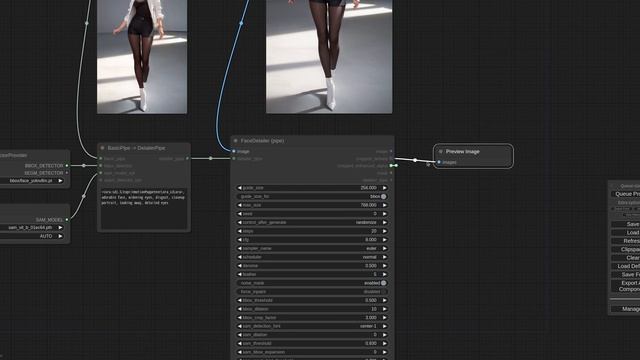Open scheduler normal dropdown
The image size is (640, 360).
tap(312, 257)
